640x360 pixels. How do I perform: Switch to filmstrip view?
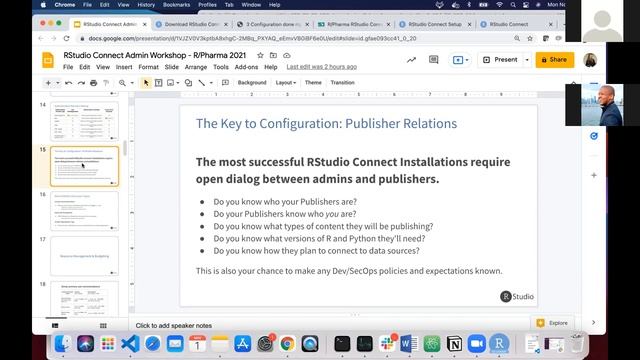click(55, 326)
